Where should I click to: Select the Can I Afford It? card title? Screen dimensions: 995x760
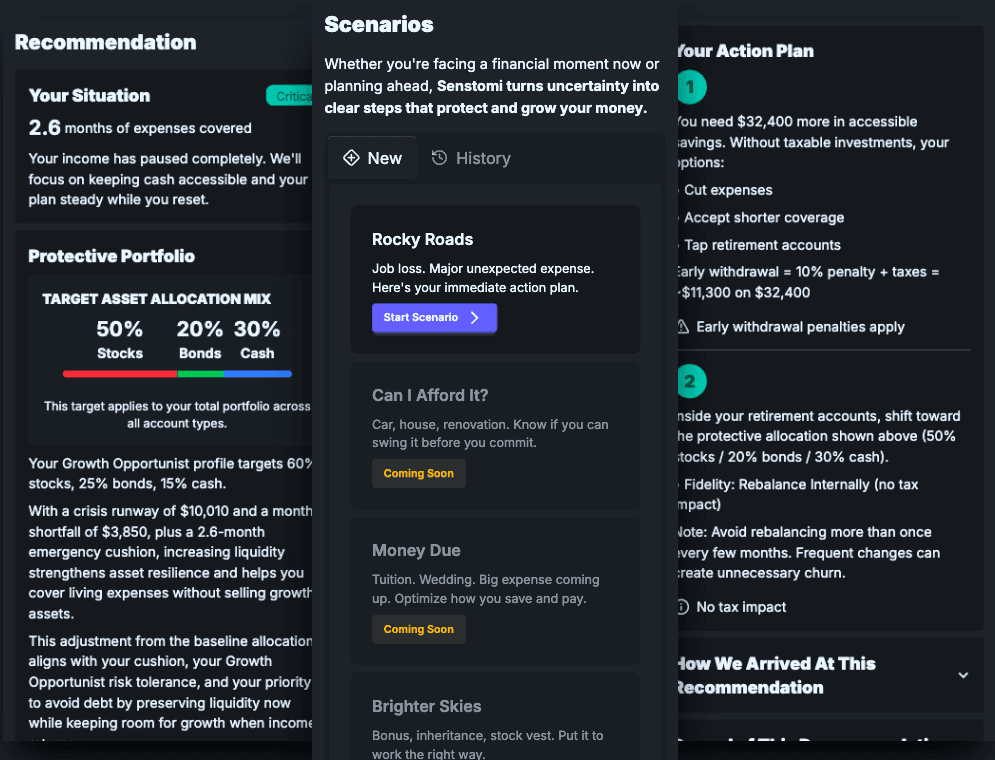(430, 395)
